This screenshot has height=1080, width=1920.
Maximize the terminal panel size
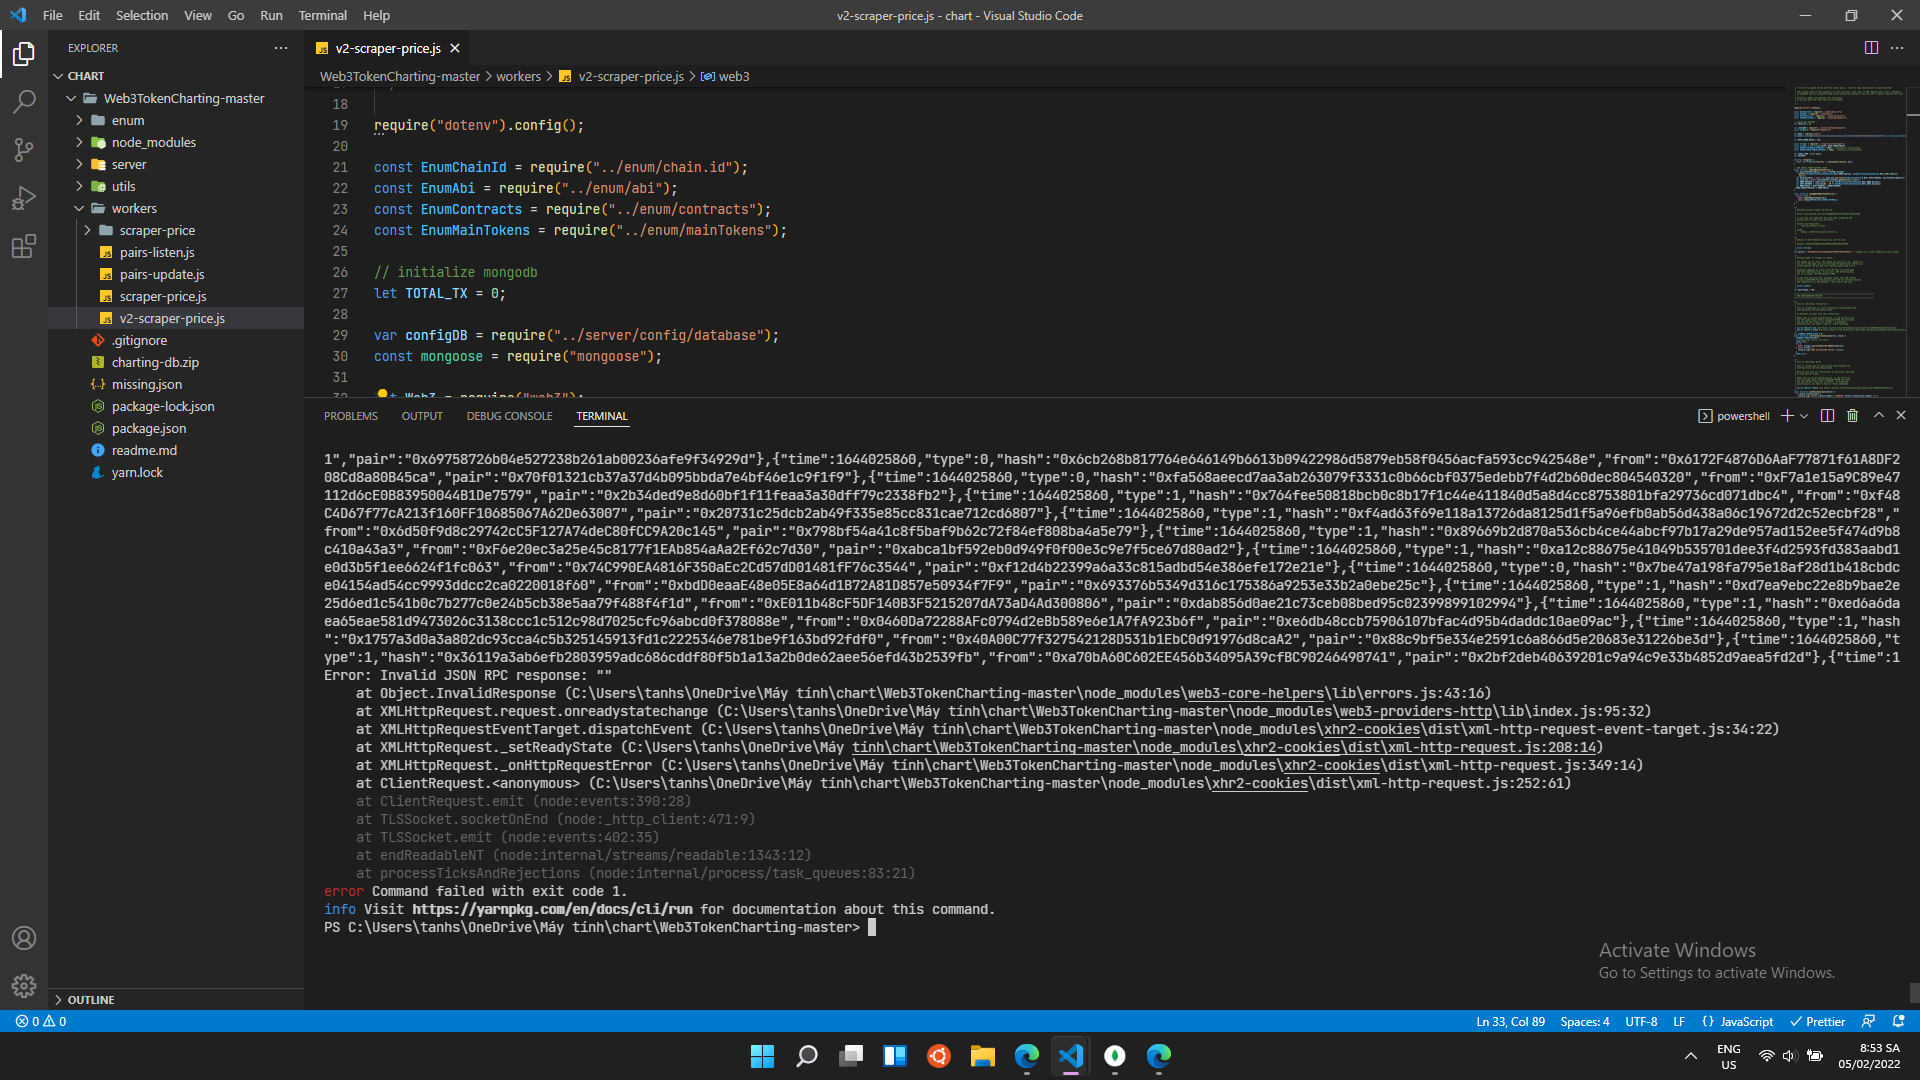pos(1879,416)
